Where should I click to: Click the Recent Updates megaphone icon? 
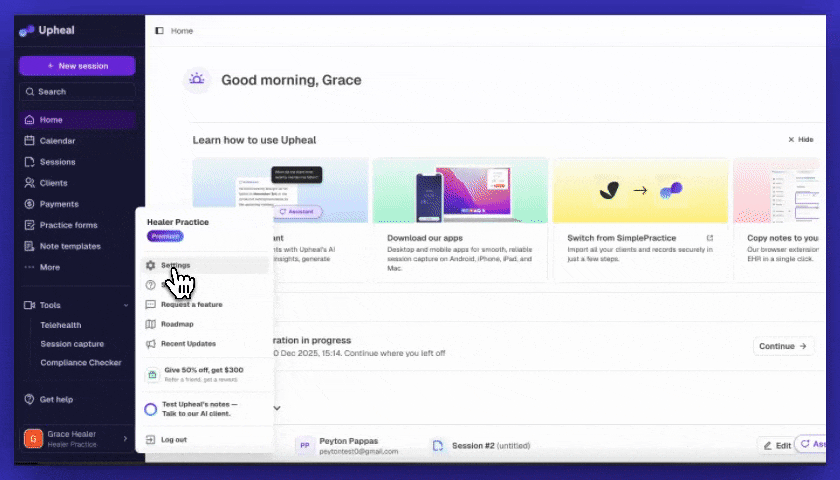coord(151,344)
